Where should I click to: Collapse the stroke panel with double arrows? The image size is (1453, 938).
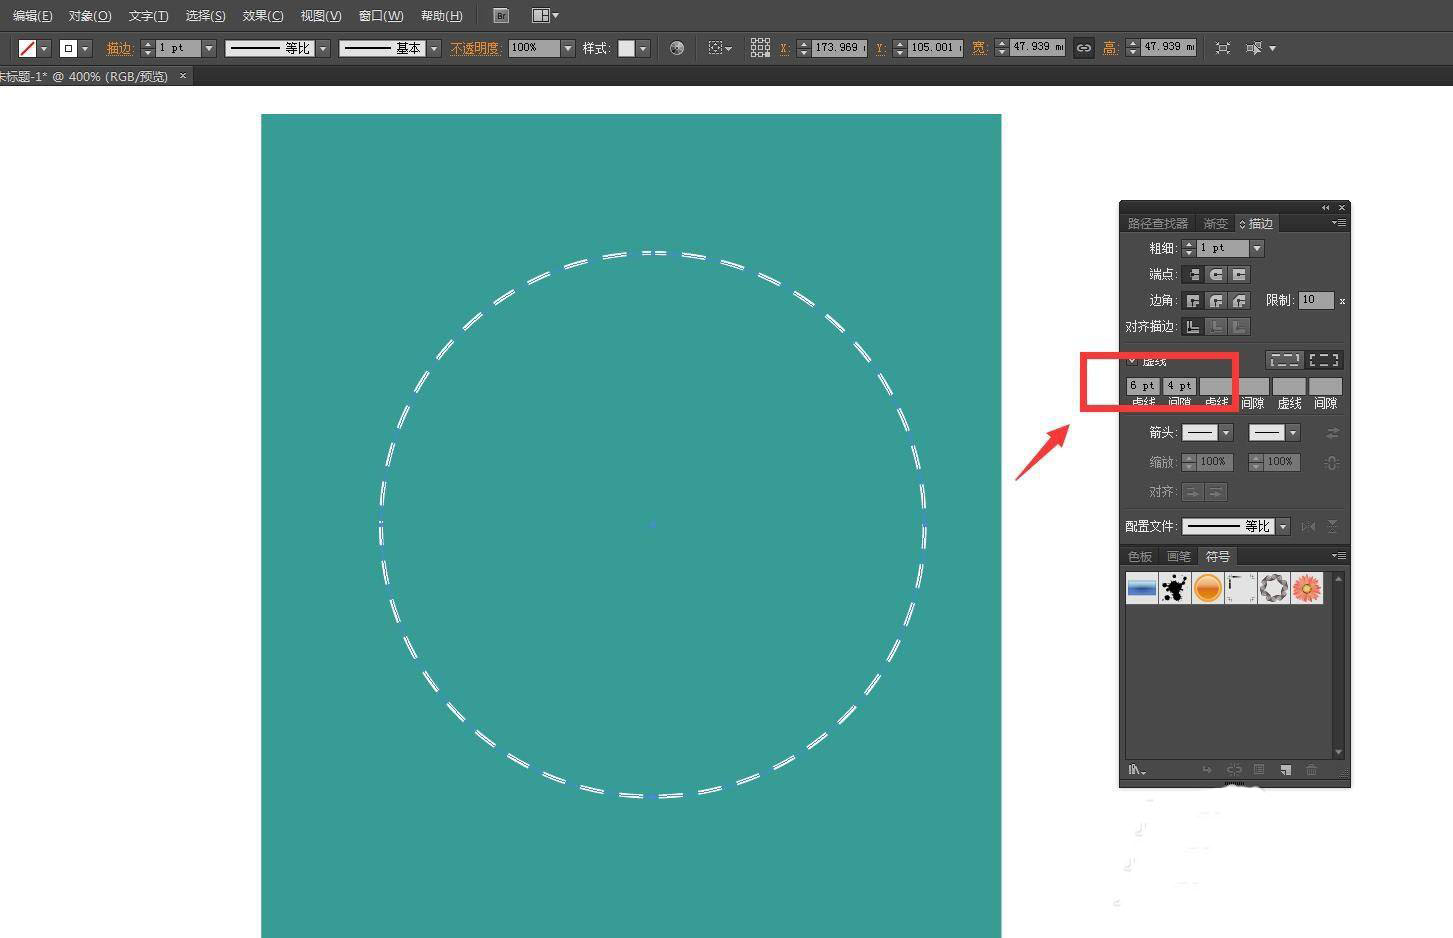tap(1326, 208)
